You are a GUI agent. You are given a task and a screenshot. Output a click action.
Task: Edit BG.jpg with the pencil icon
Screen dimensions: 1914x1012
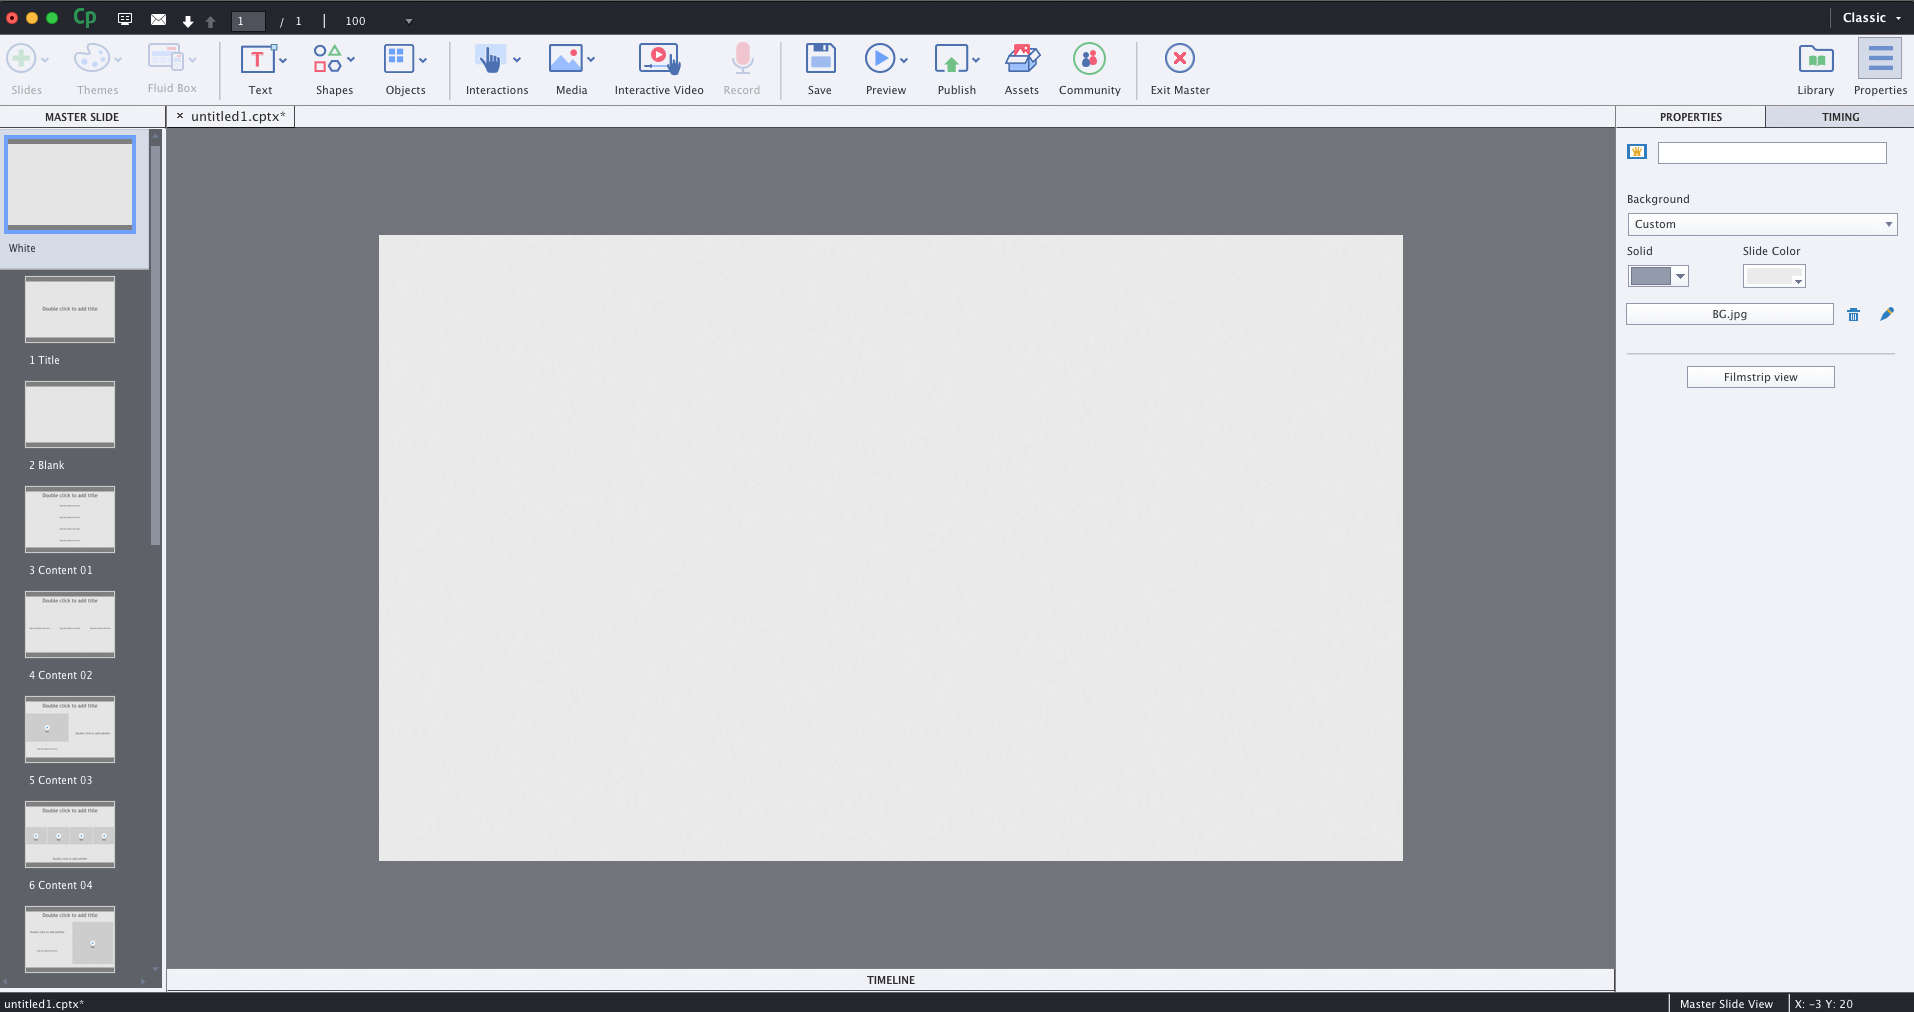click(x=1887, y=314)
